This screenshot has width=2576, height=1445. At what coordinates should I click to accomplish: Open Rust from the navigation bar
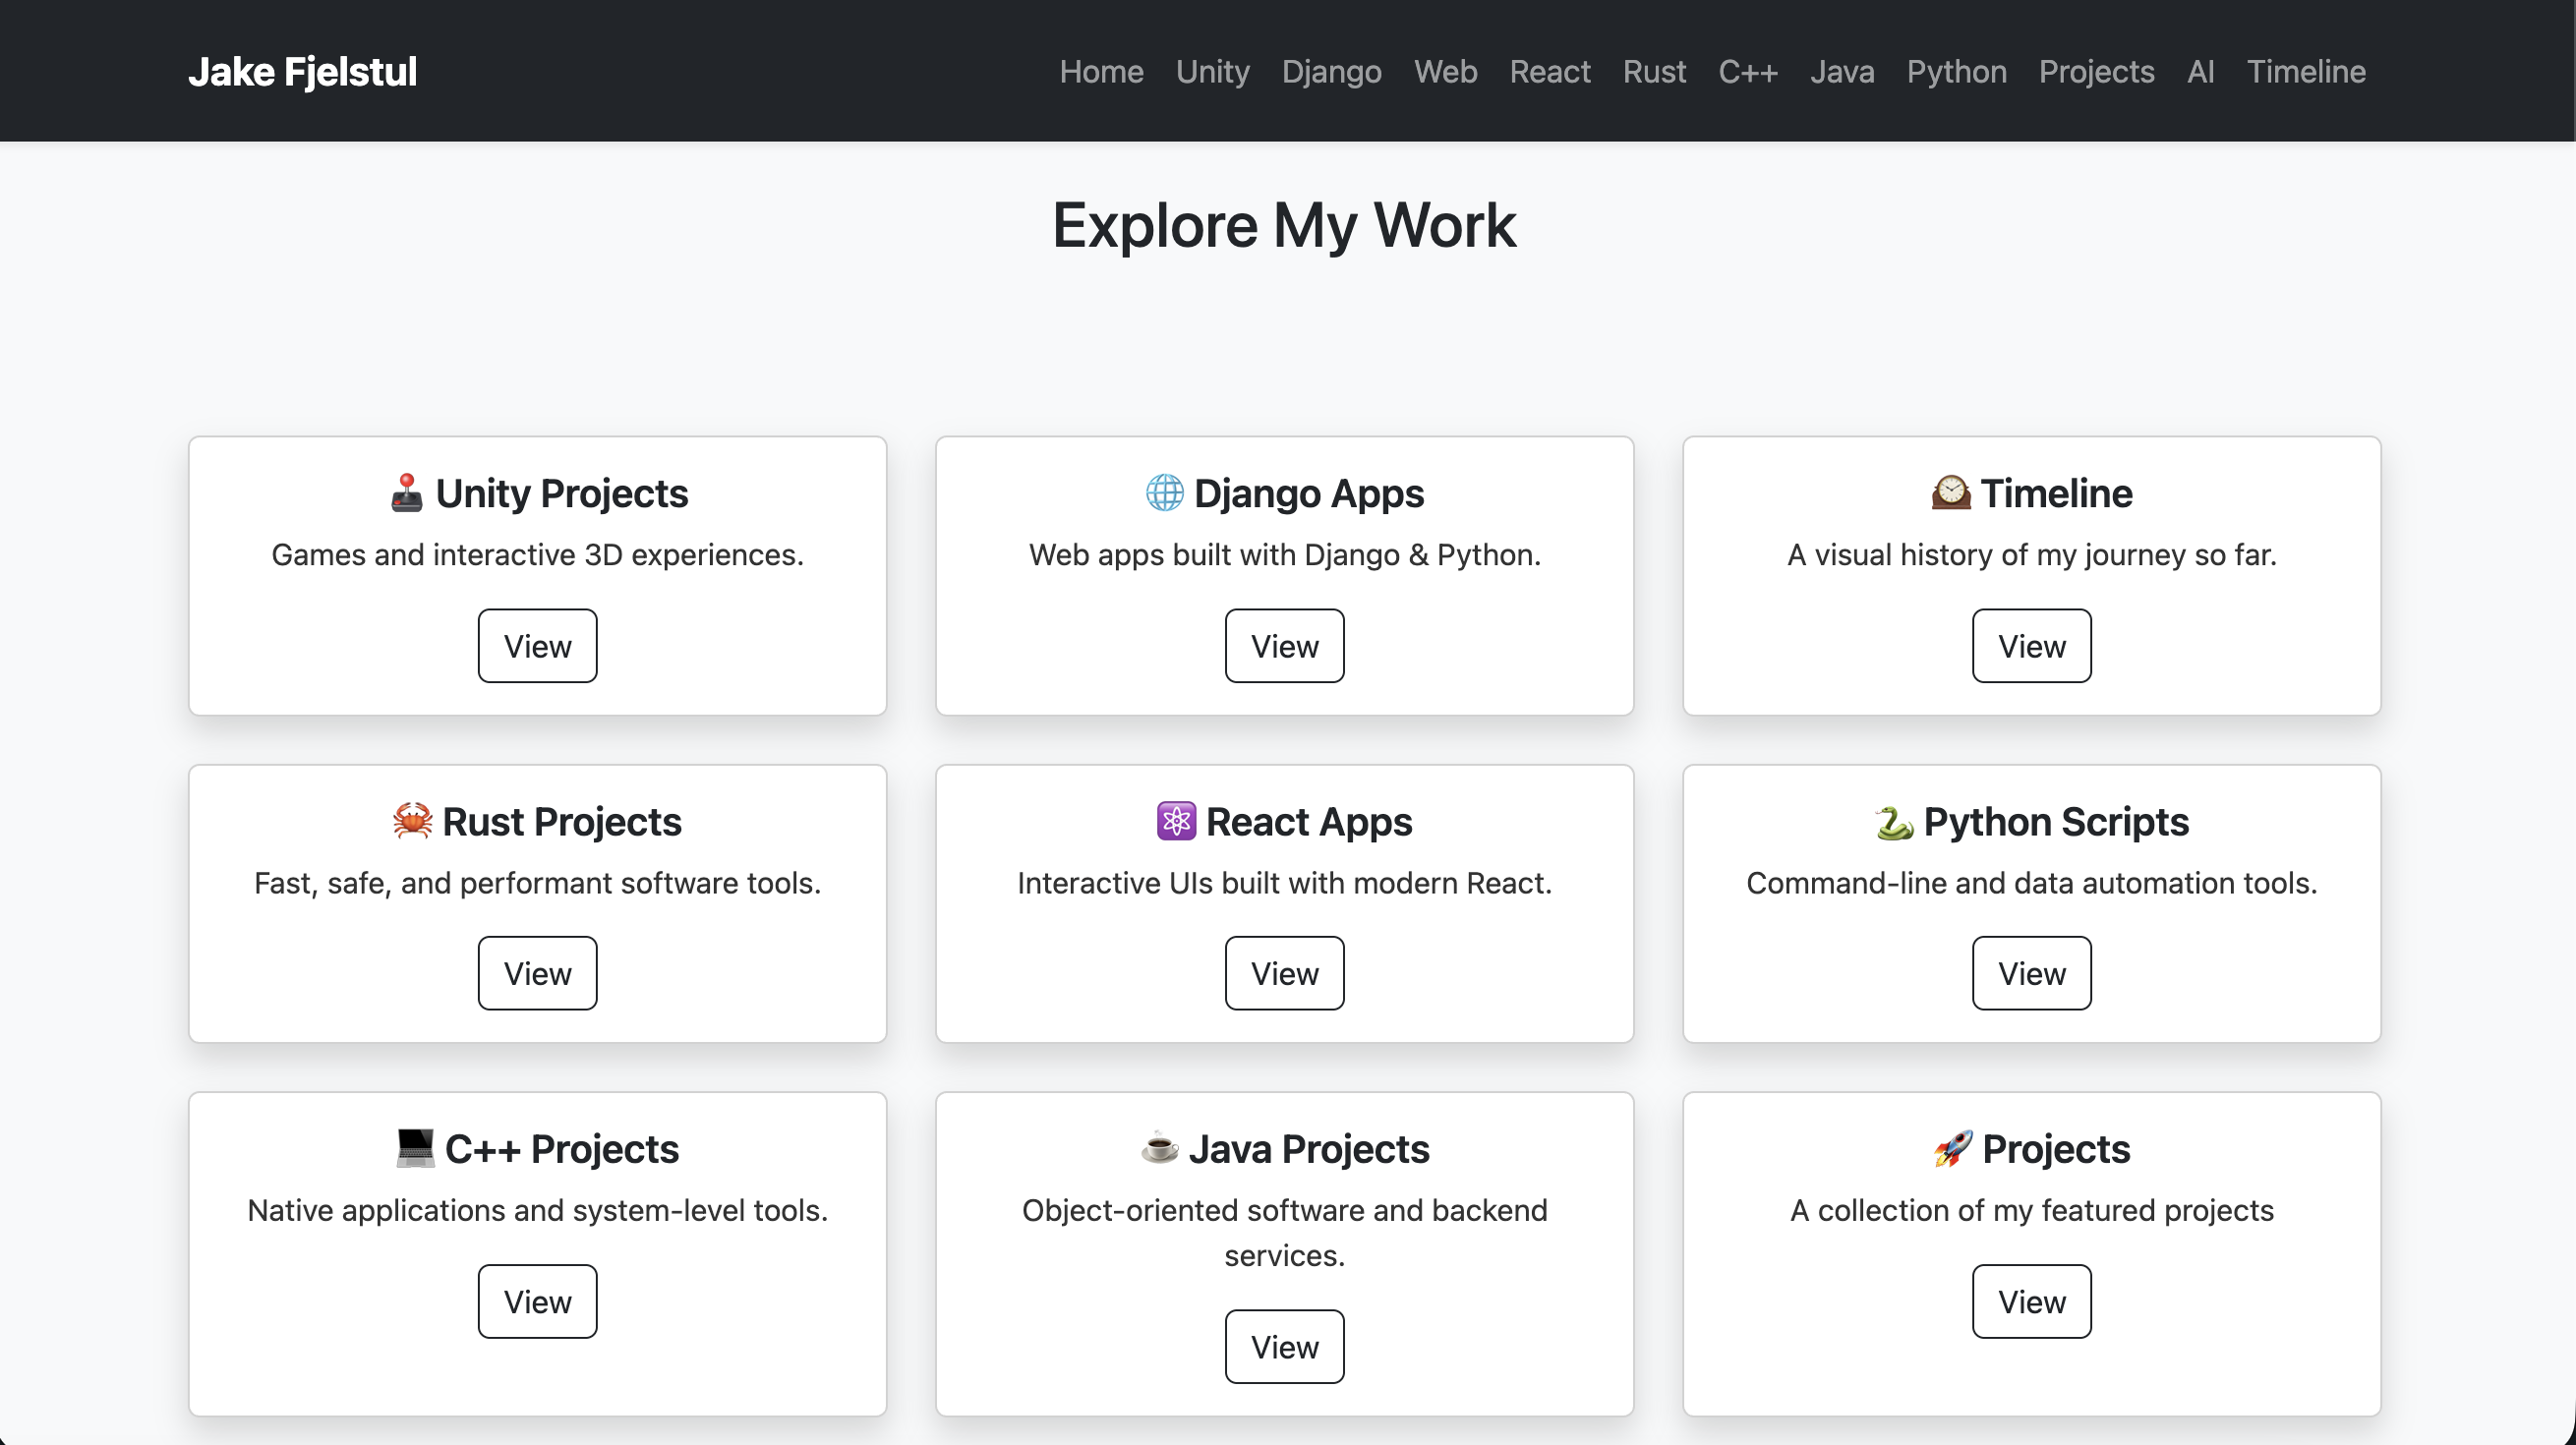1654,71
